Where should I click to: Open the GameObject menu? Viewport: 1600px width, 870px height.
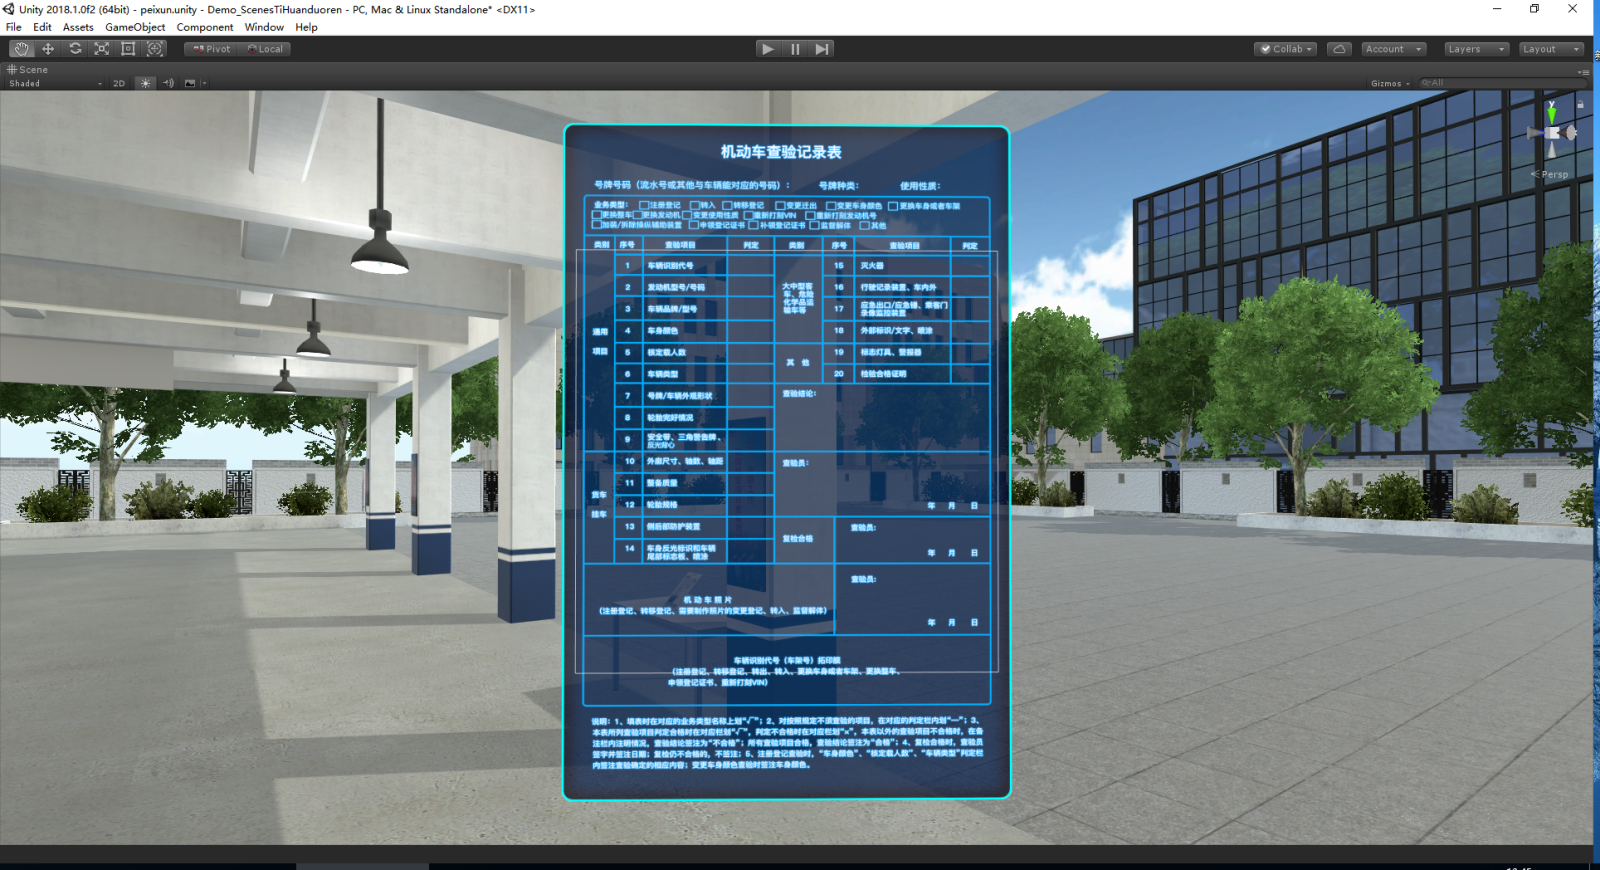[135, 27]
